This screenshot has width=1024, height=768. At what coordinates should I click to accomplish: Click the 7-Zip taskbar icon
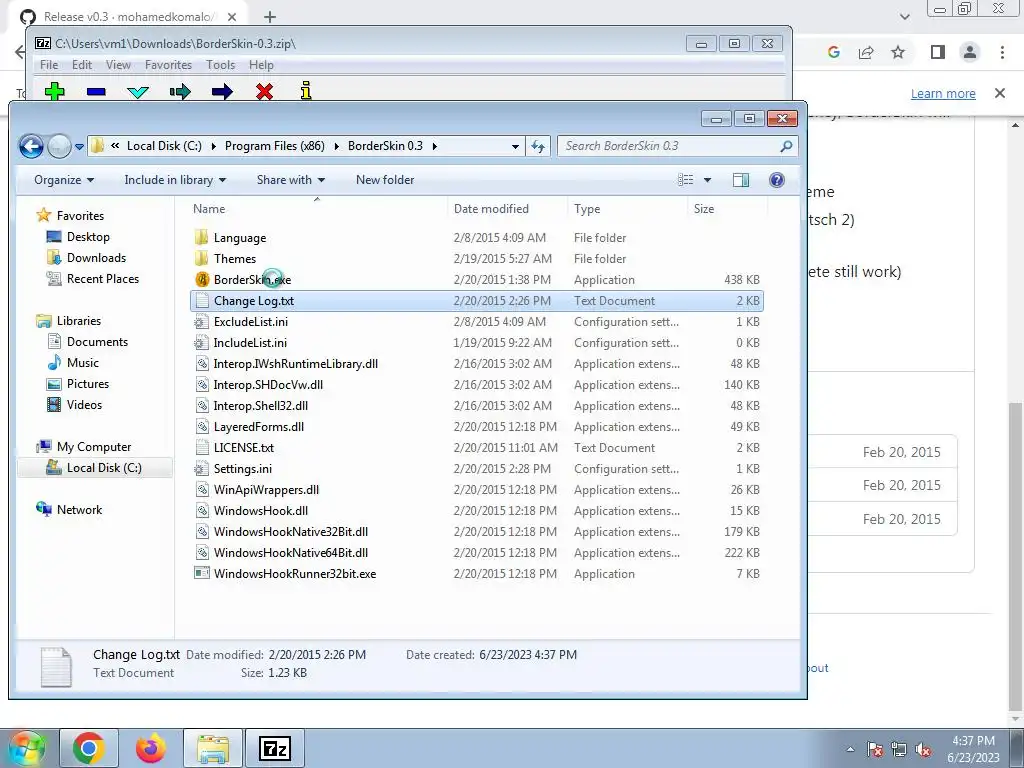click(x=274, y=748)
